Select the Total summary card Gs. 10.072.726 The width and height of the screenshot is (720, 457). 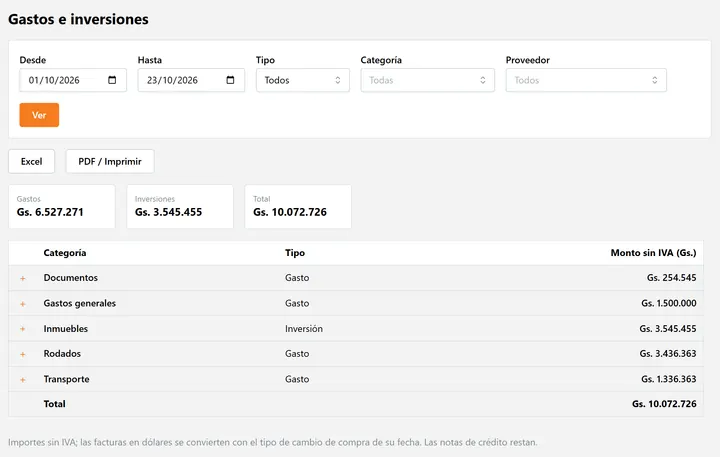(x=298, y=206)
